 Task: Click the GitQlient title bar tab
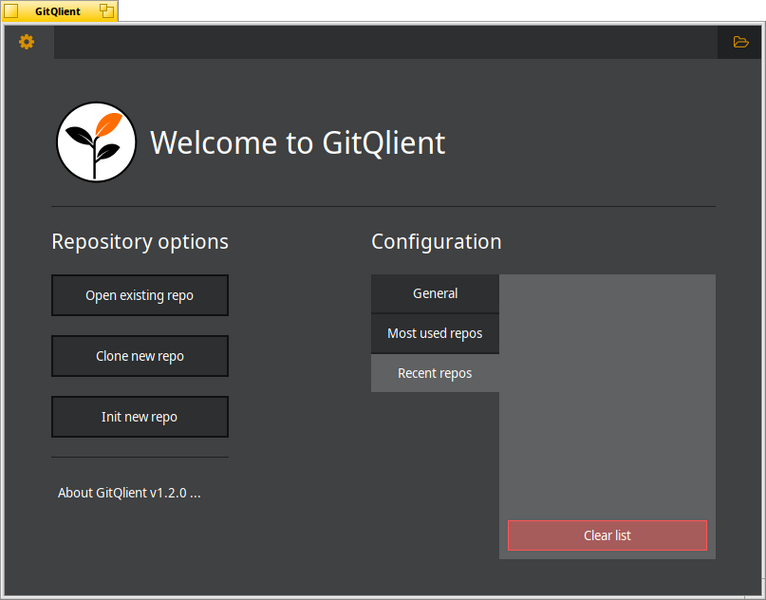[59, 11]
